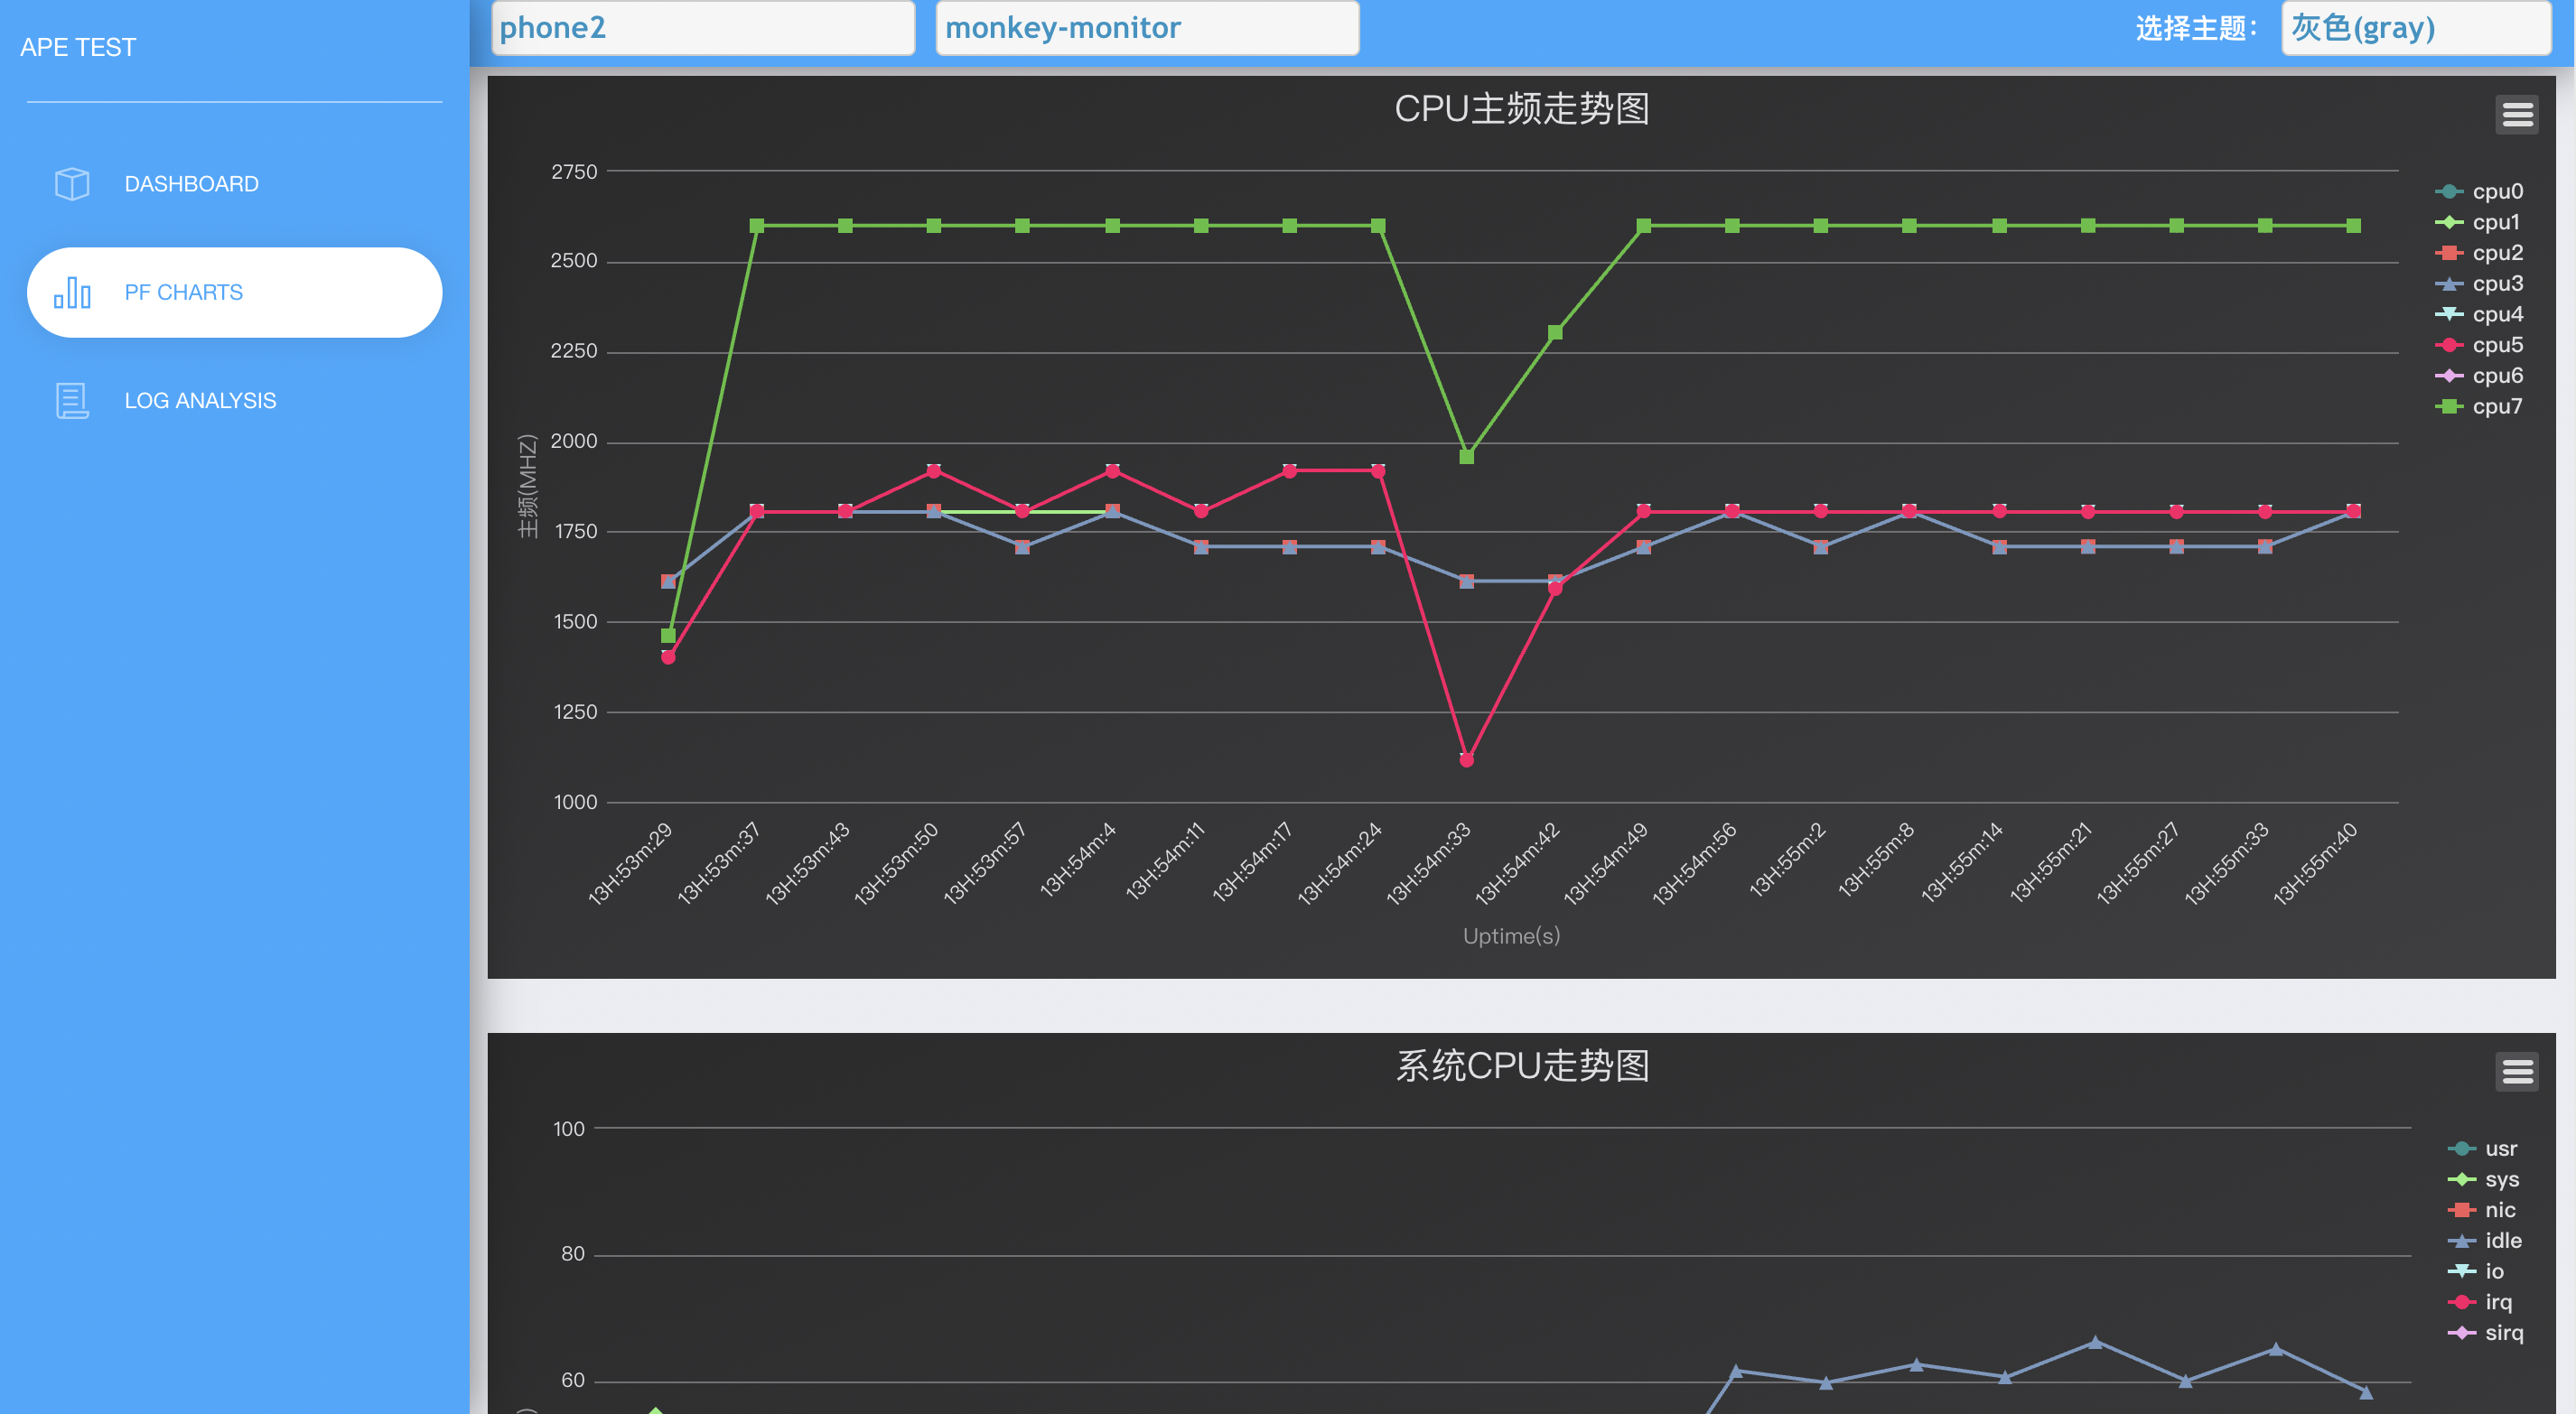Viewport: 2576px width, 1414px height.
Task: Hide the cpu5 series via legend
Action: pos(2496,345)
